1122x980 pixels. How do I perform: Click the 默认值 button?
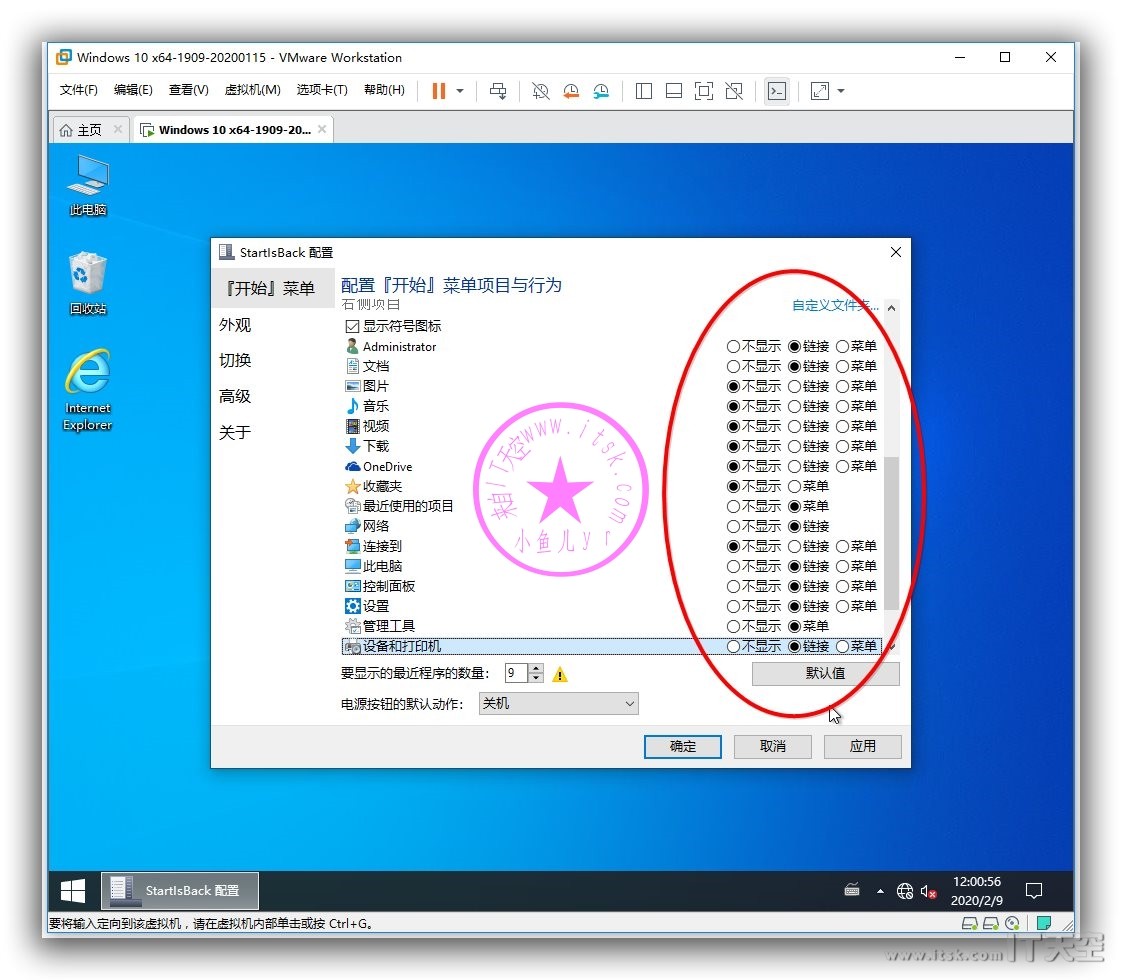click(x=825, y=674)
